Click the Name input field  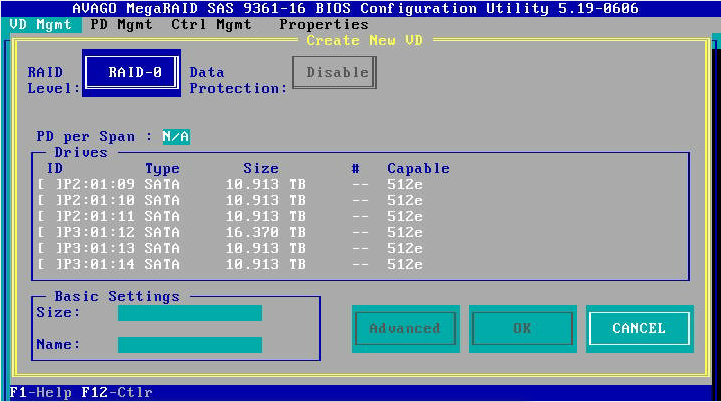tap(190, 345)
